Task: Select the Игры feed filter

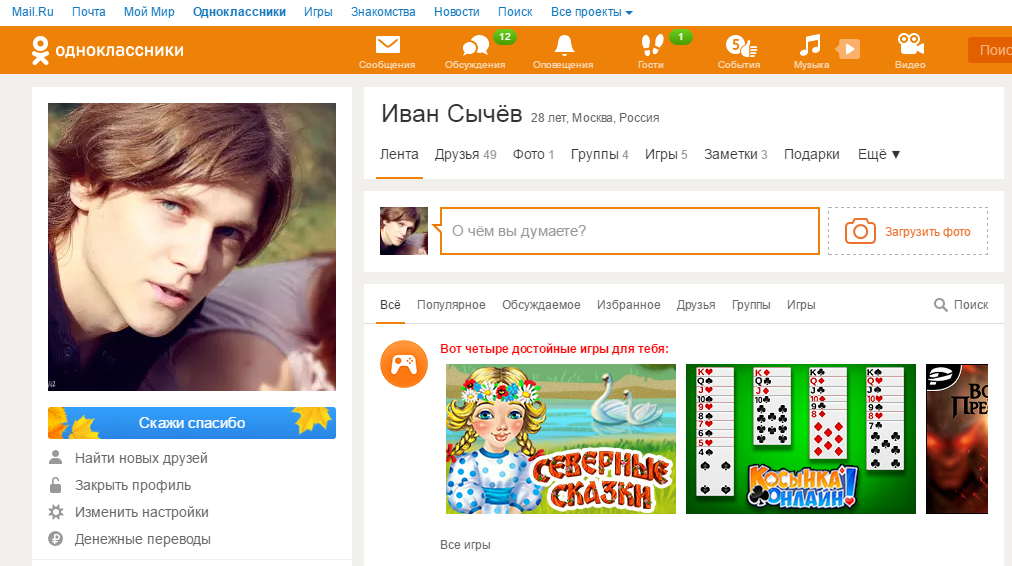Action: point(801,305)
